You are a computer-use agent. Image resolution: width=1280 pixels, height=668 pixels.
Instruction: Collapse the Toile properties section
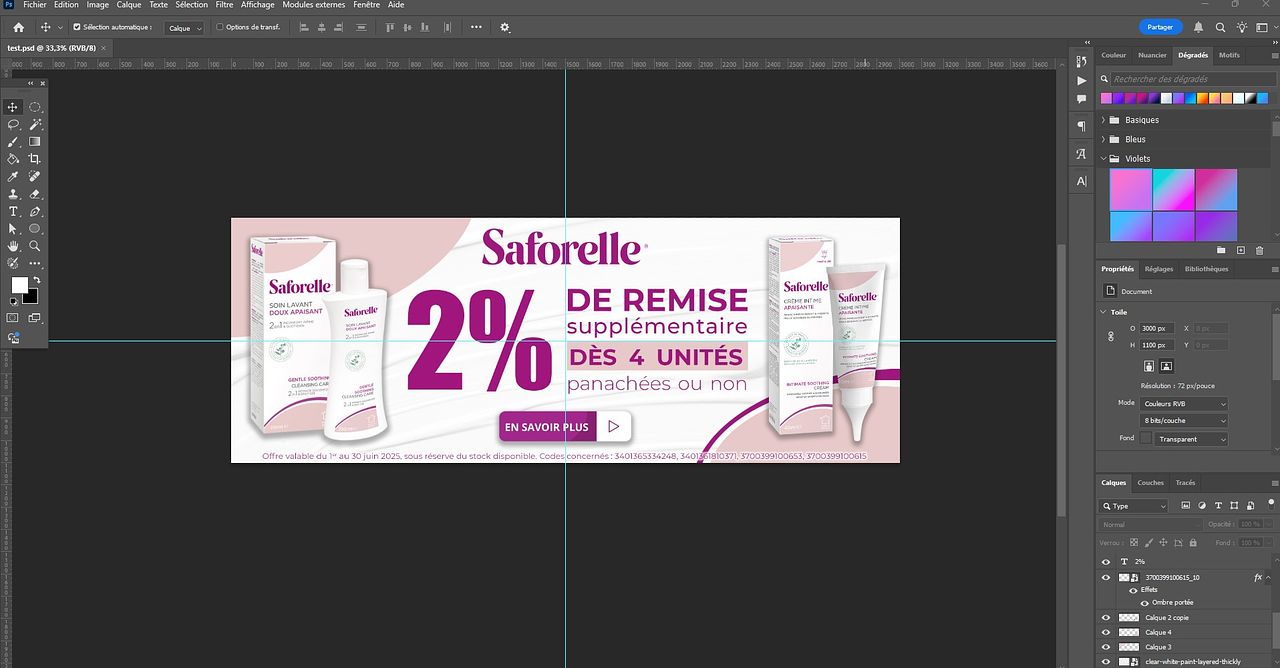tap(1104, 312)
